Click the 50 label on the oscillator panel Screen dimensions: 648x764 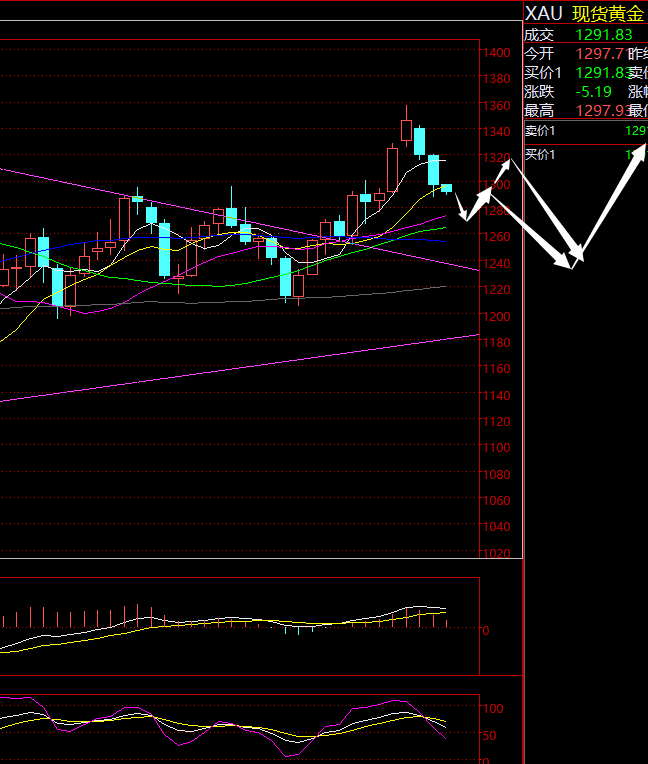[489, 736]
